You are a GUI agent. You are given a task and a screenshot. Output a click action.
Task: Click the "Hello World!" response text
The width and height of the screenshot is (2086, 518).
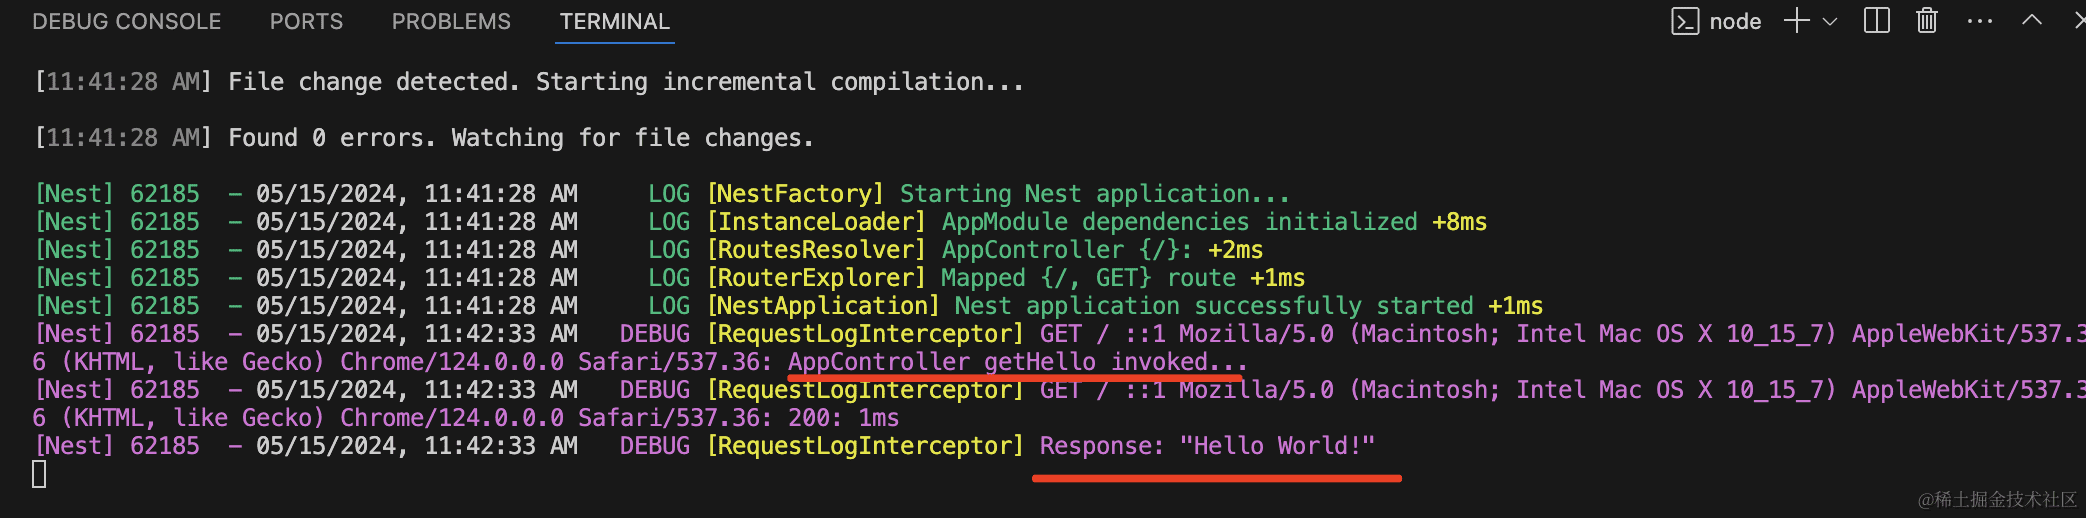point(1277,446)
